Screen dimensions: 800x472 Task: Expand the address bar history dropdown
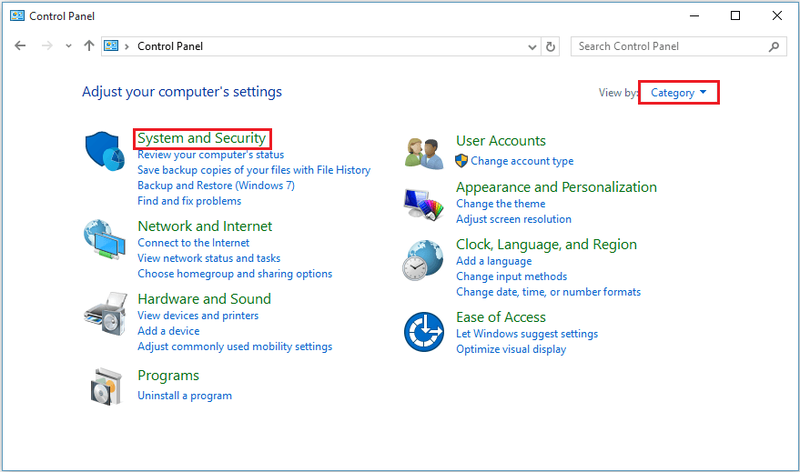click(x=532, y=47)
